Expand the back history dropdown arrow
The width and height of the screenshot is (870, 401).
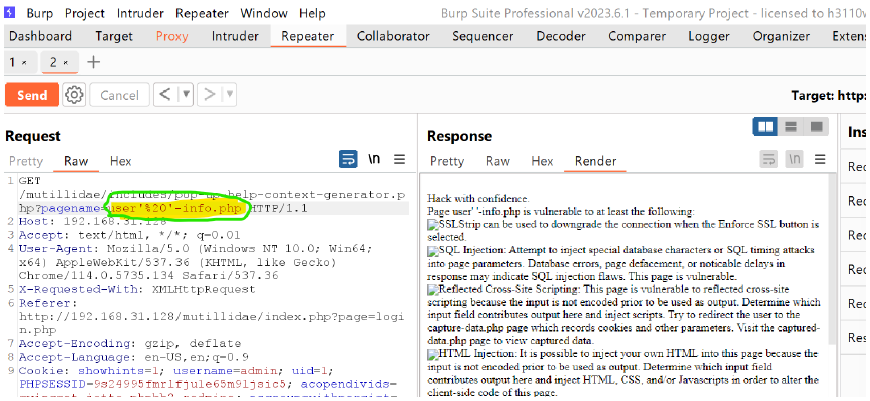186,95
